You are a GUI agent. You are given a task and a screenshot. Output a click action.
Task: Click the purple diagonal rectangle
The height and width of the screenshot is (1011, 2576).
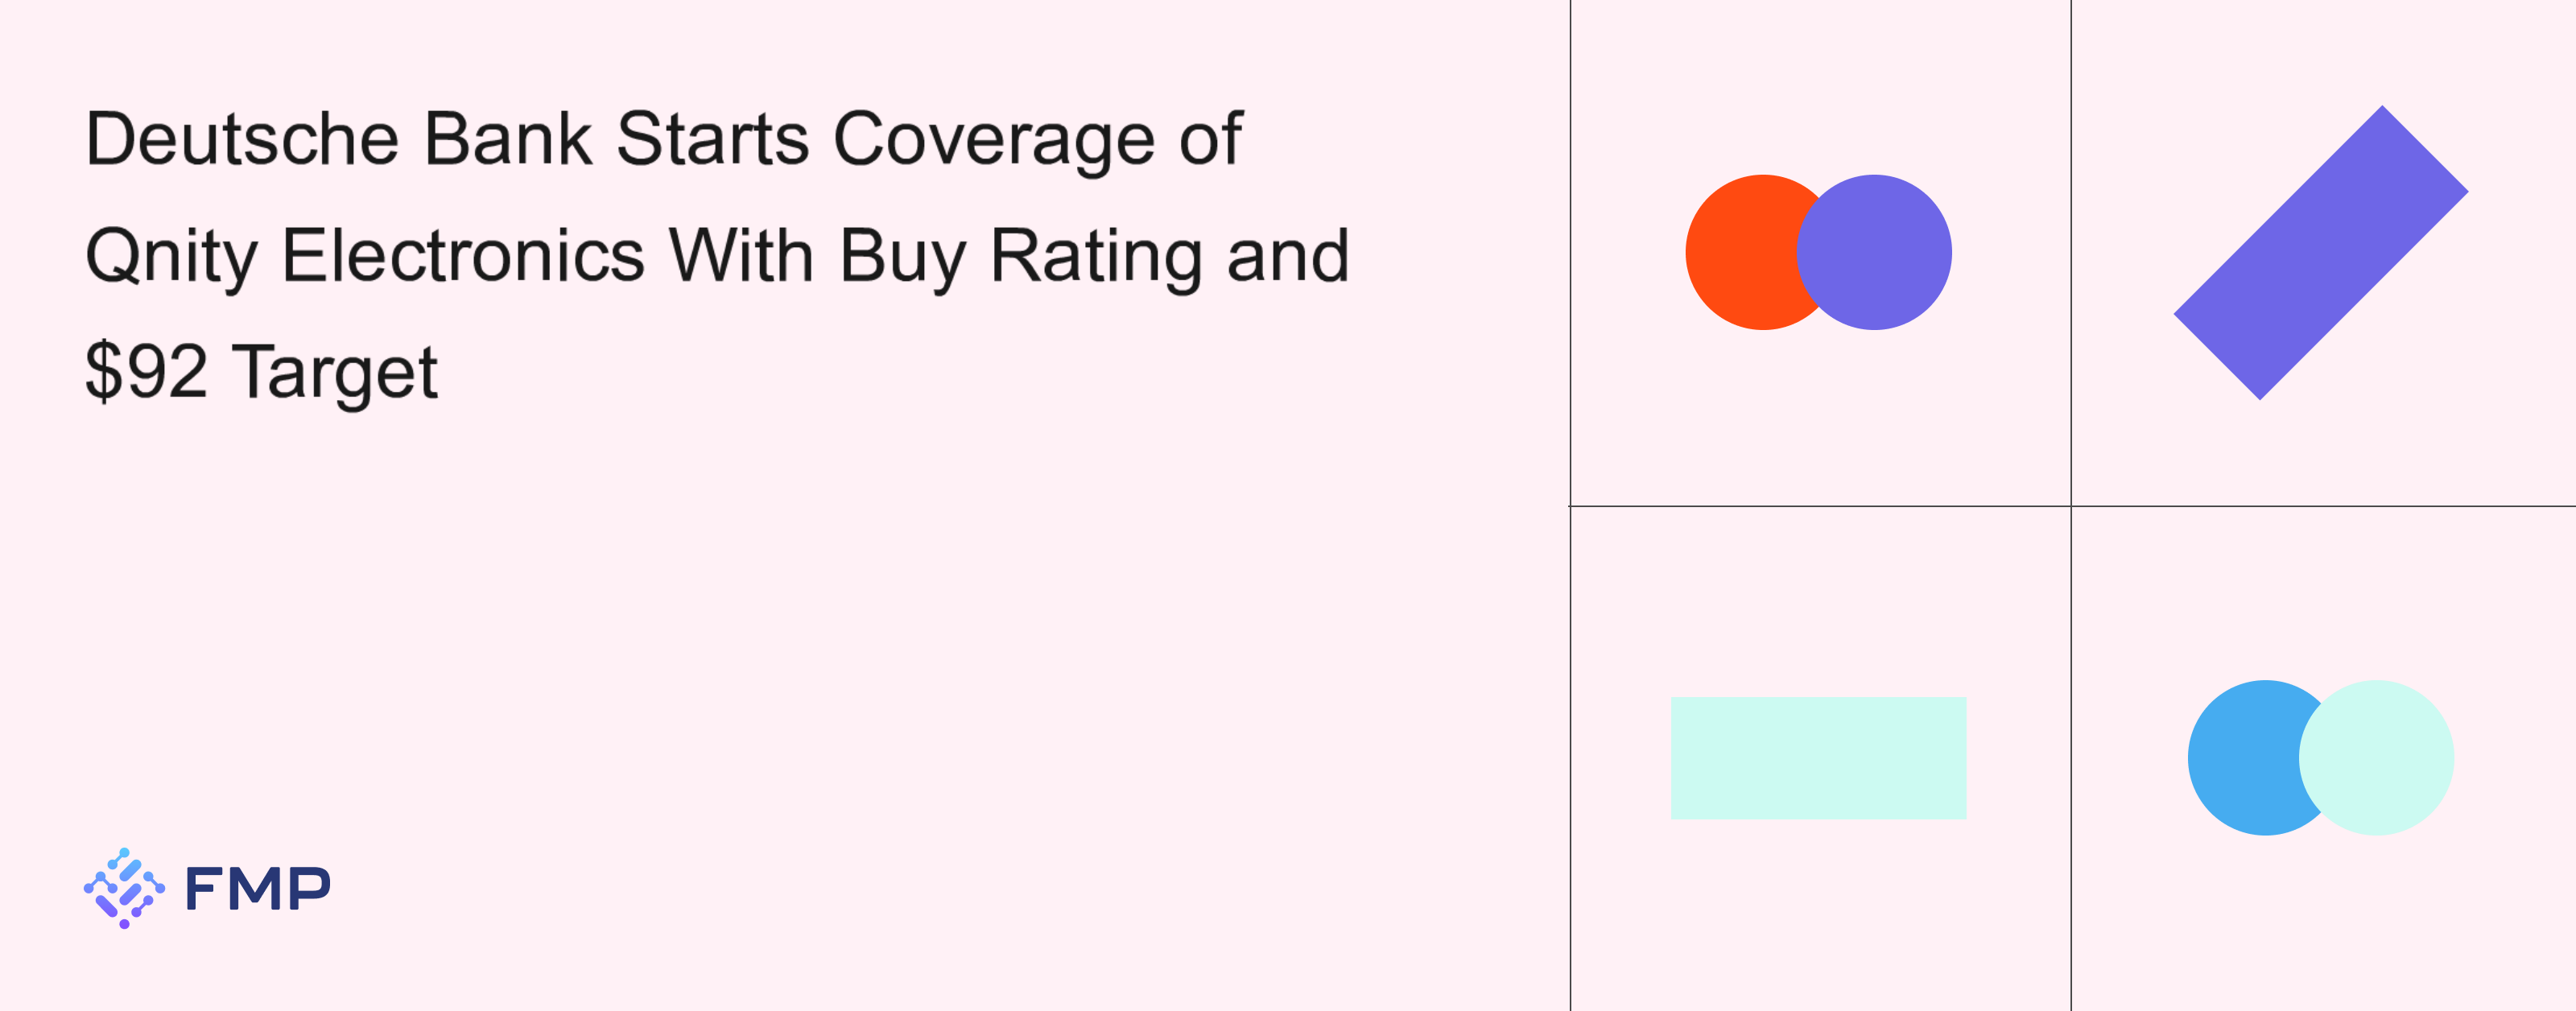2321,252
